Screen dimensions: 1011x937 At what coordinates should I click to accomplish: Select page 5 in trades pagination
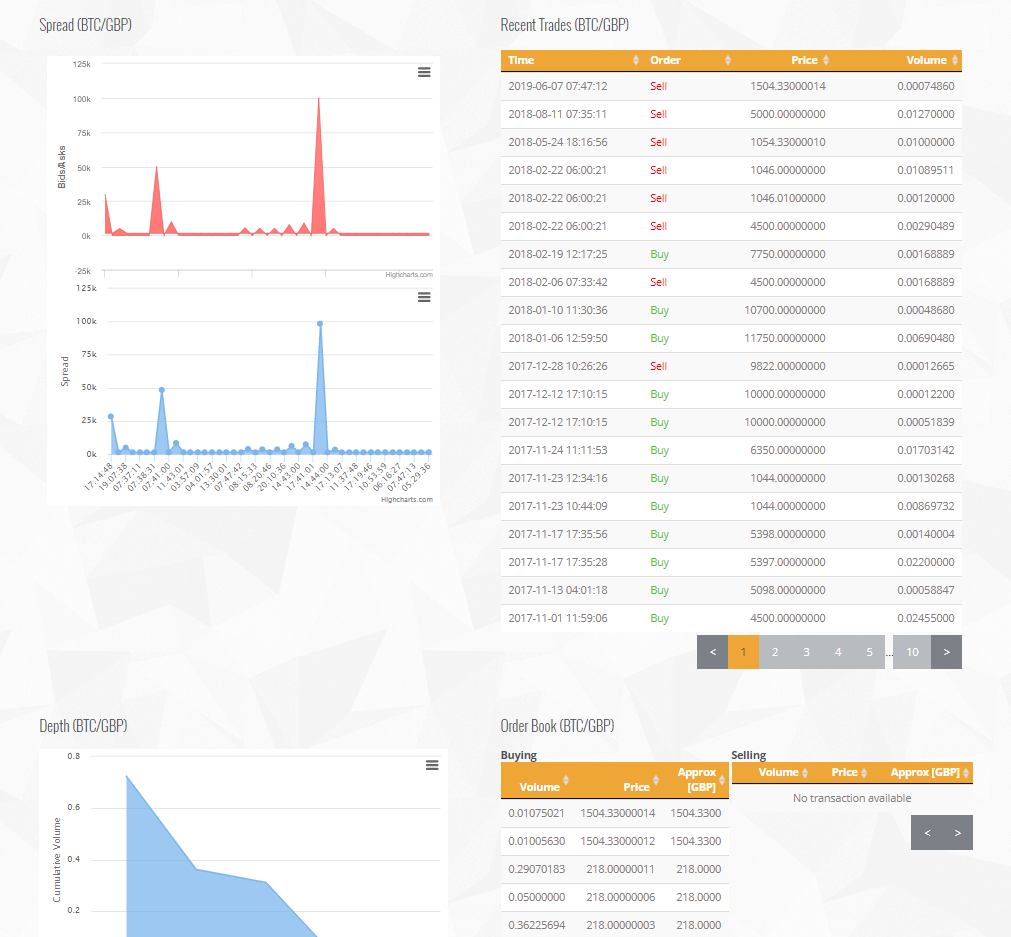click(x=869, y=652)
